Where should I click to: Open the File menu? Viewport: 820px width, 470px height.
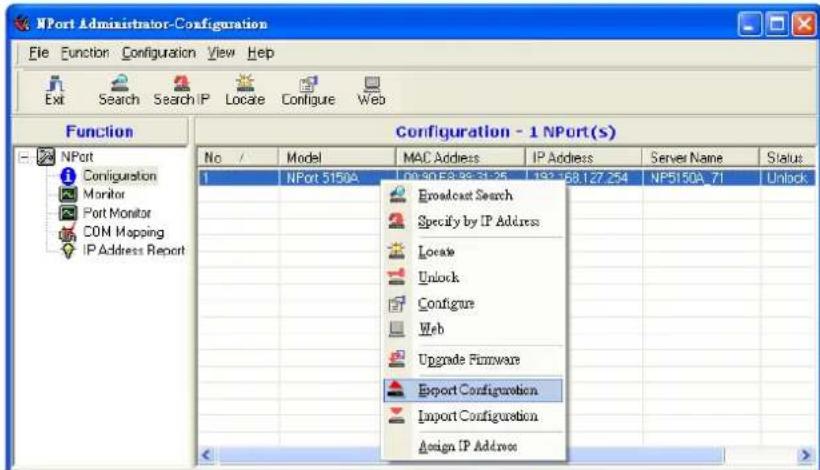[39, 53]
